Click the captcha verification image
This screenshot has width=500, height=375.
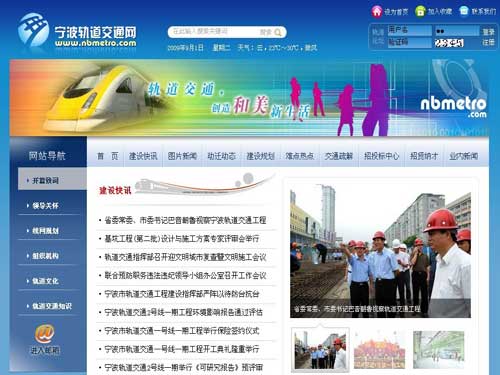pos(449,43)
